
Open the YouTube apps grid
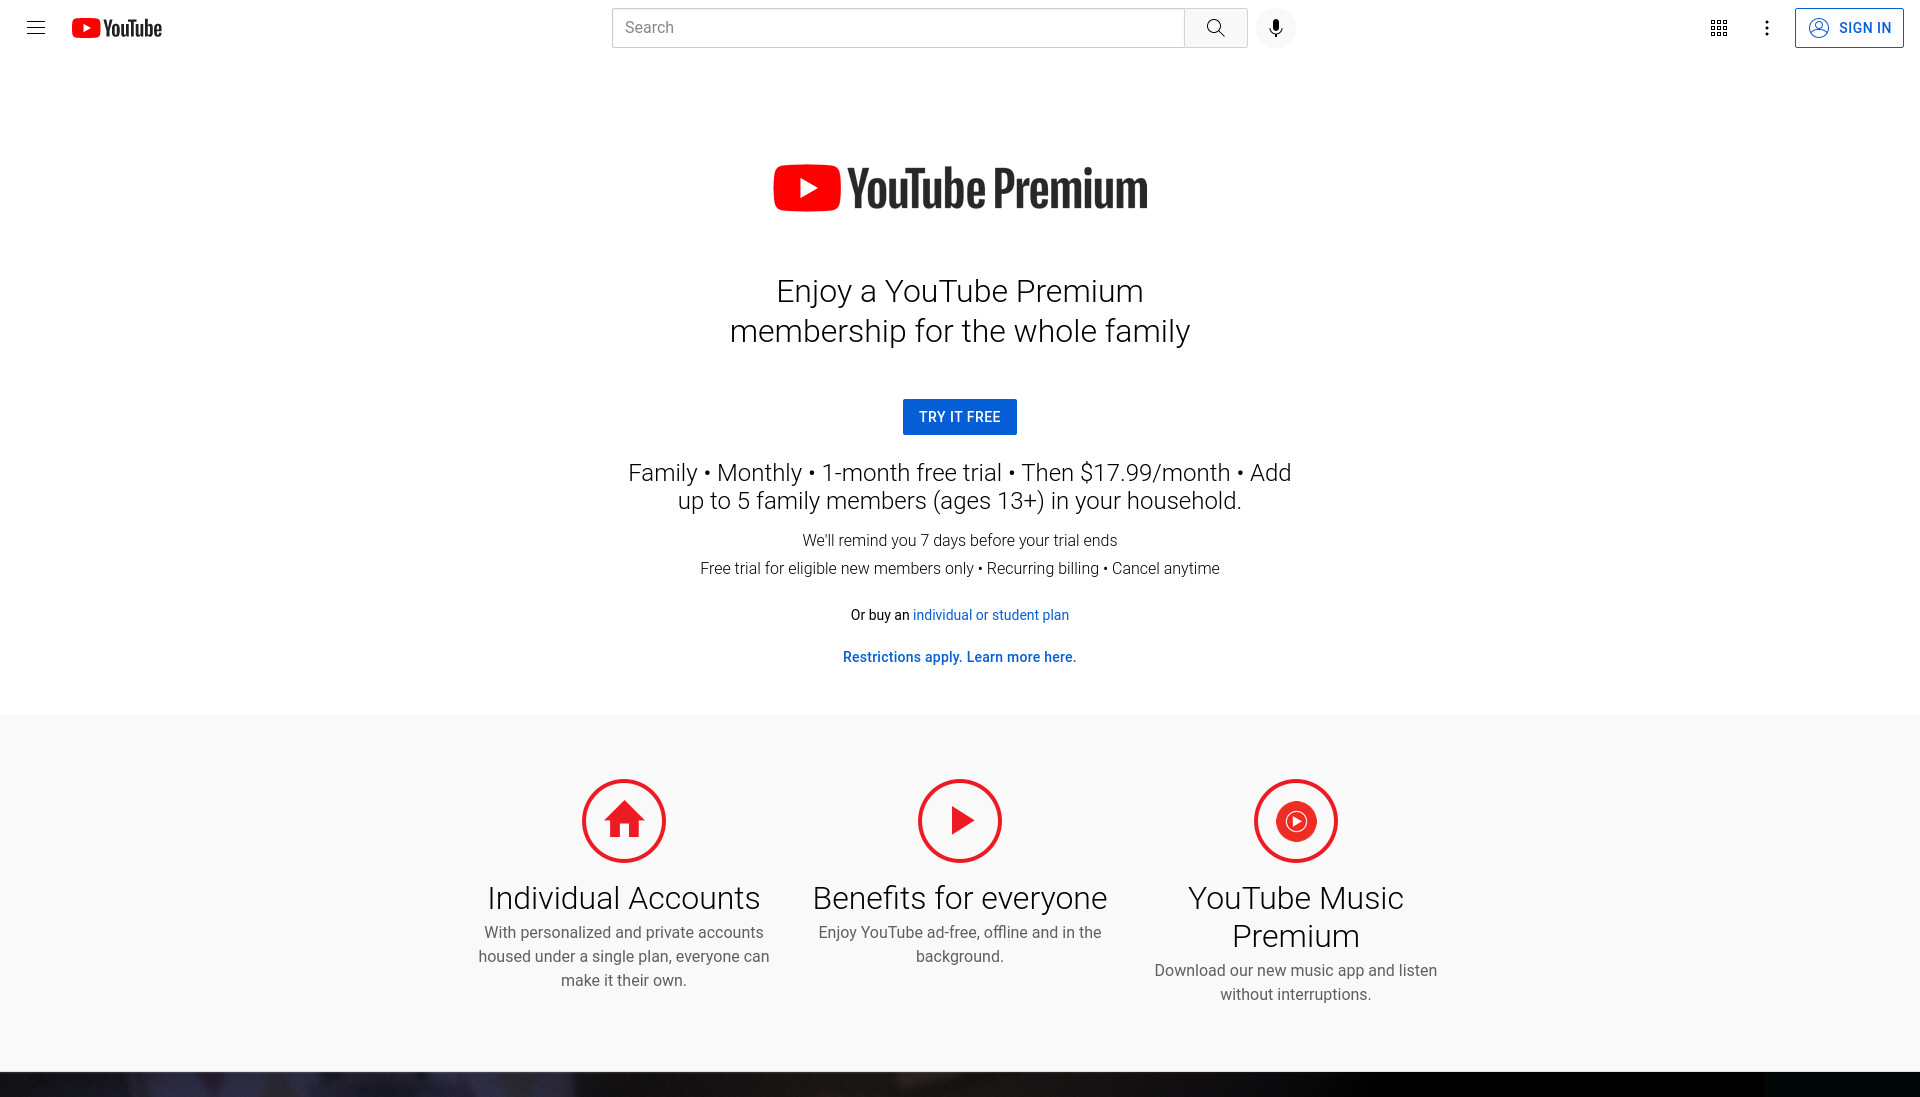click(1719, 28)
